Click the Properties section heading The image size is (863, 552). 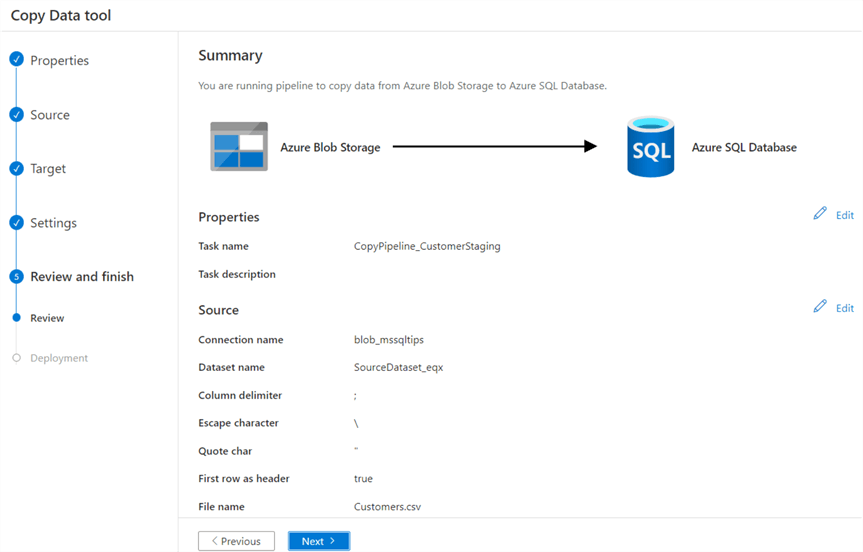(229, 217)
